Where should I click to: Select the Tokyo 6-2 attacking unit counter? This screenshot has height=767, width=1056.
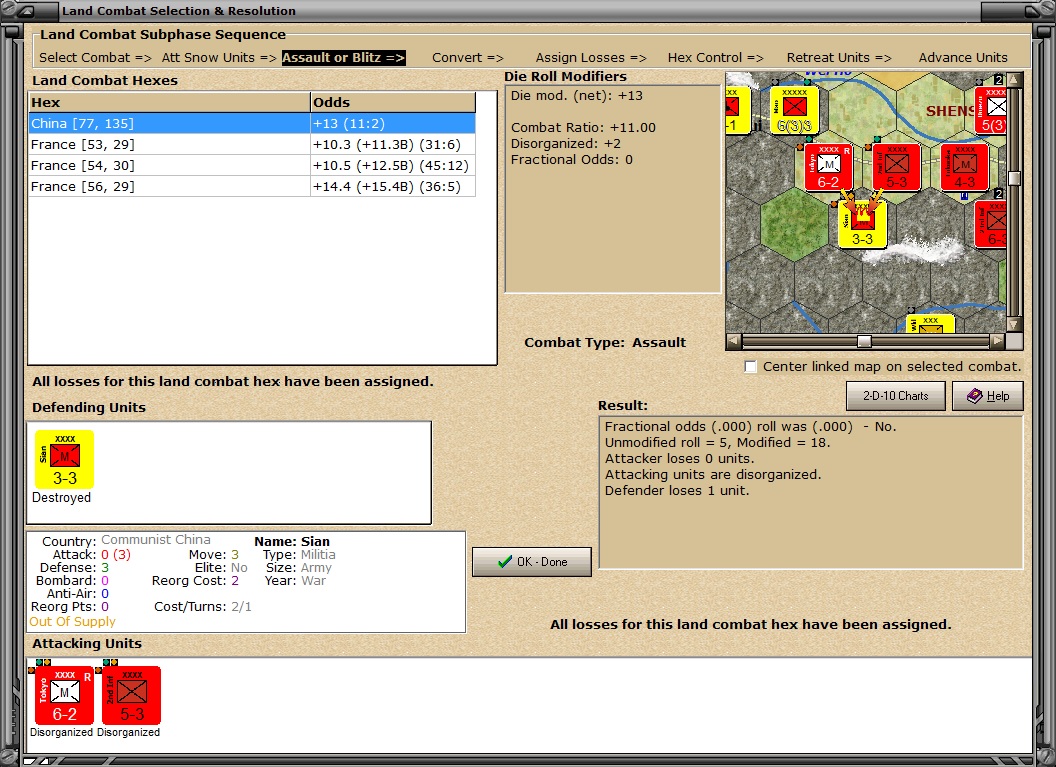coord(64,695)
